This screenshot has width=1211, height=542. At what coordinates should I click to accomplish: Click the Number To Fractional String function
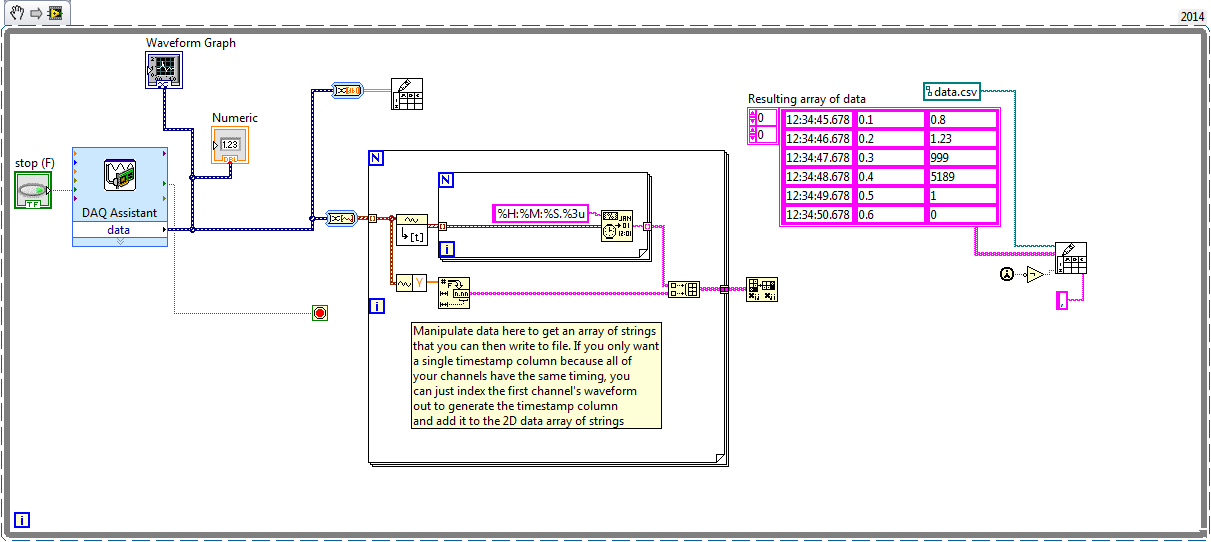[453, 292]
